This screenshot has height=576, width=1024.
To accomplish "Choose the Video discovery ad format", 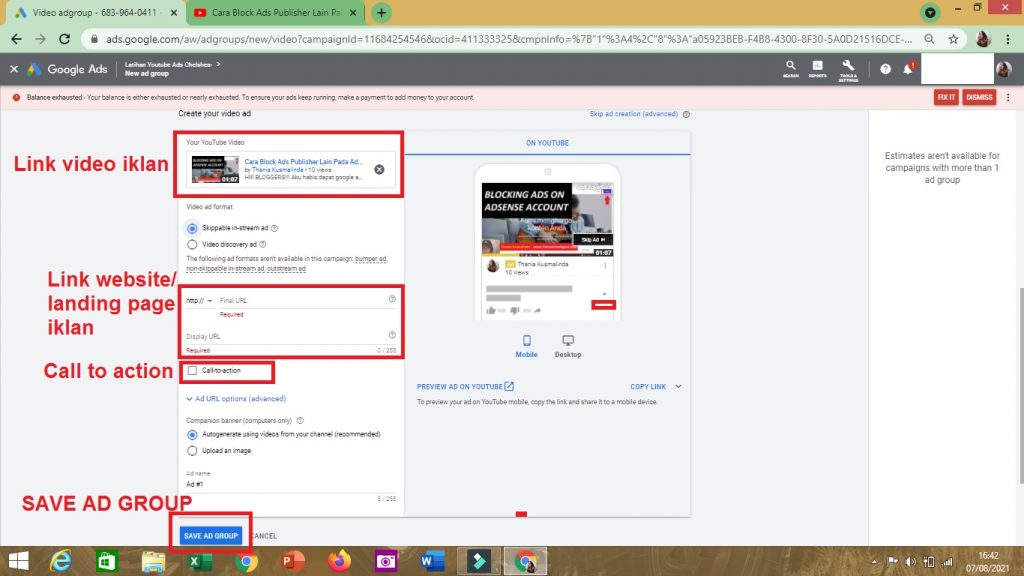I will [x=192, y=243].
